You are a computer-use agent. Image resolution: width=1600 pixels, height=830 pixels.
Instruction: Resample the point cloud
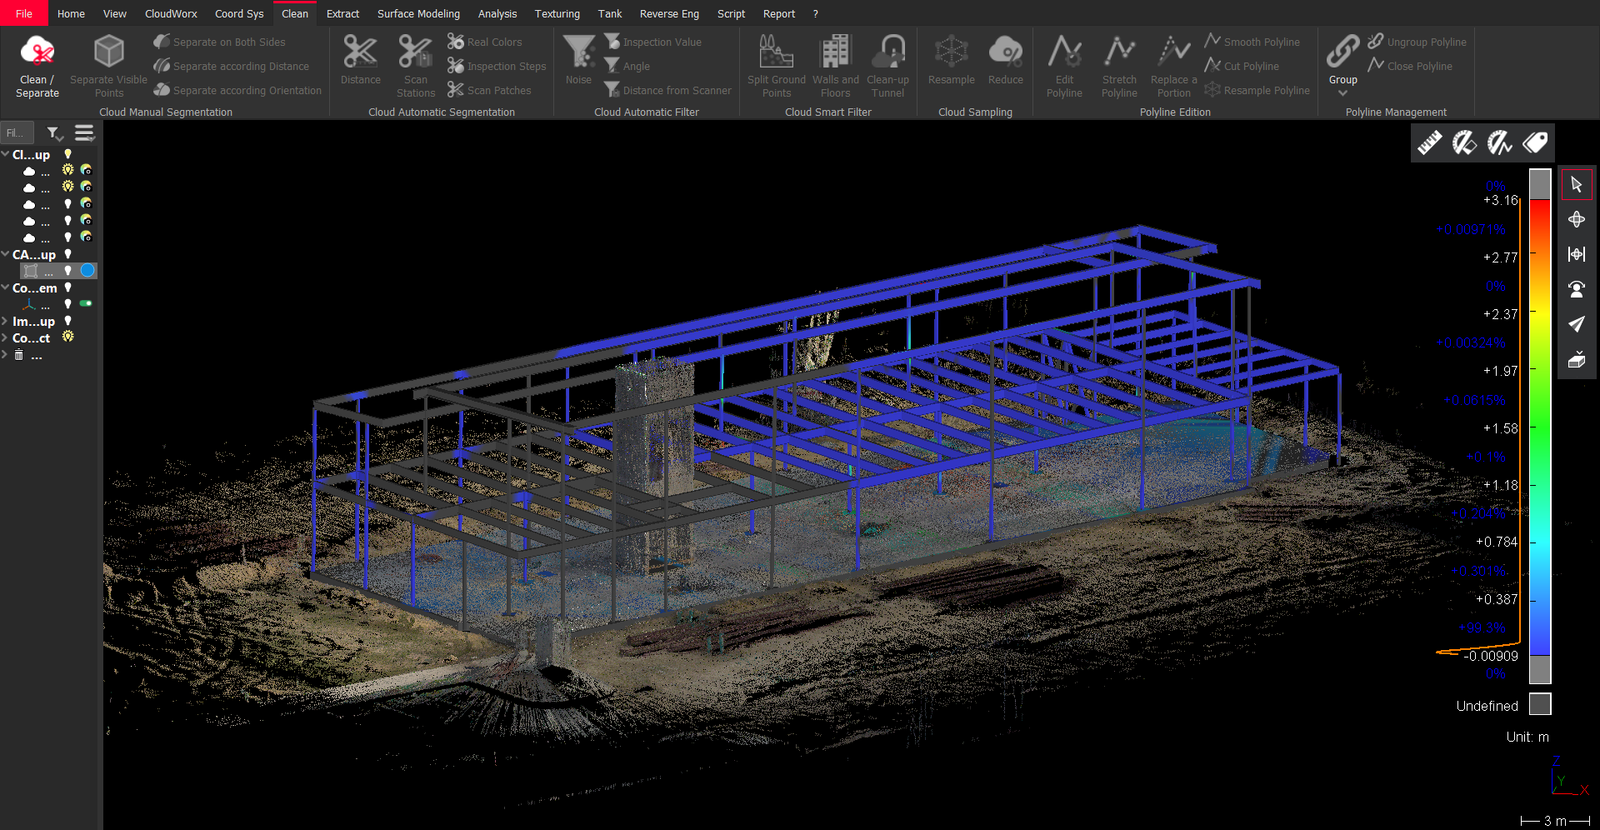(951, 61)
